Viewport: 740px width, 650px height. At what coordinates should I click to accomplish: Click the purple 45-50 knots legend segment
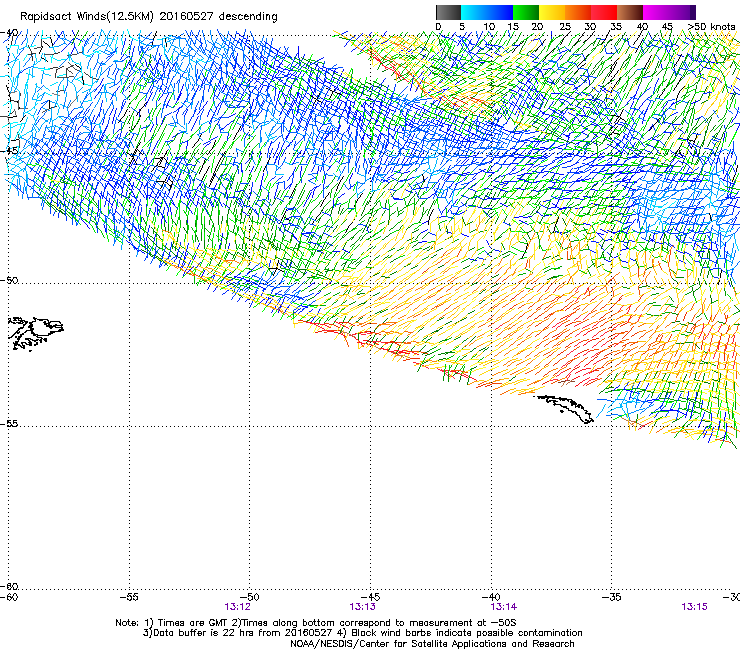pyautogui.click(x=682, y=12)
